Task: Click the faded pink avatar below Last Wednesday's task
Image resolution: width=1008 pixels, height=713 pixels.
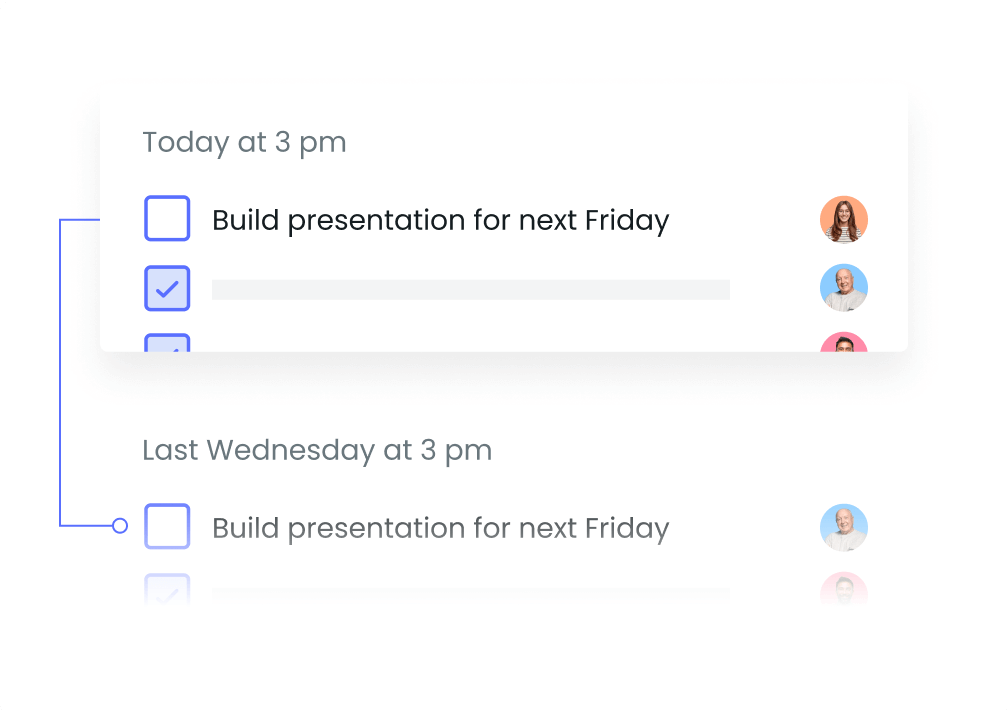Action: click(x=844, y=588)
